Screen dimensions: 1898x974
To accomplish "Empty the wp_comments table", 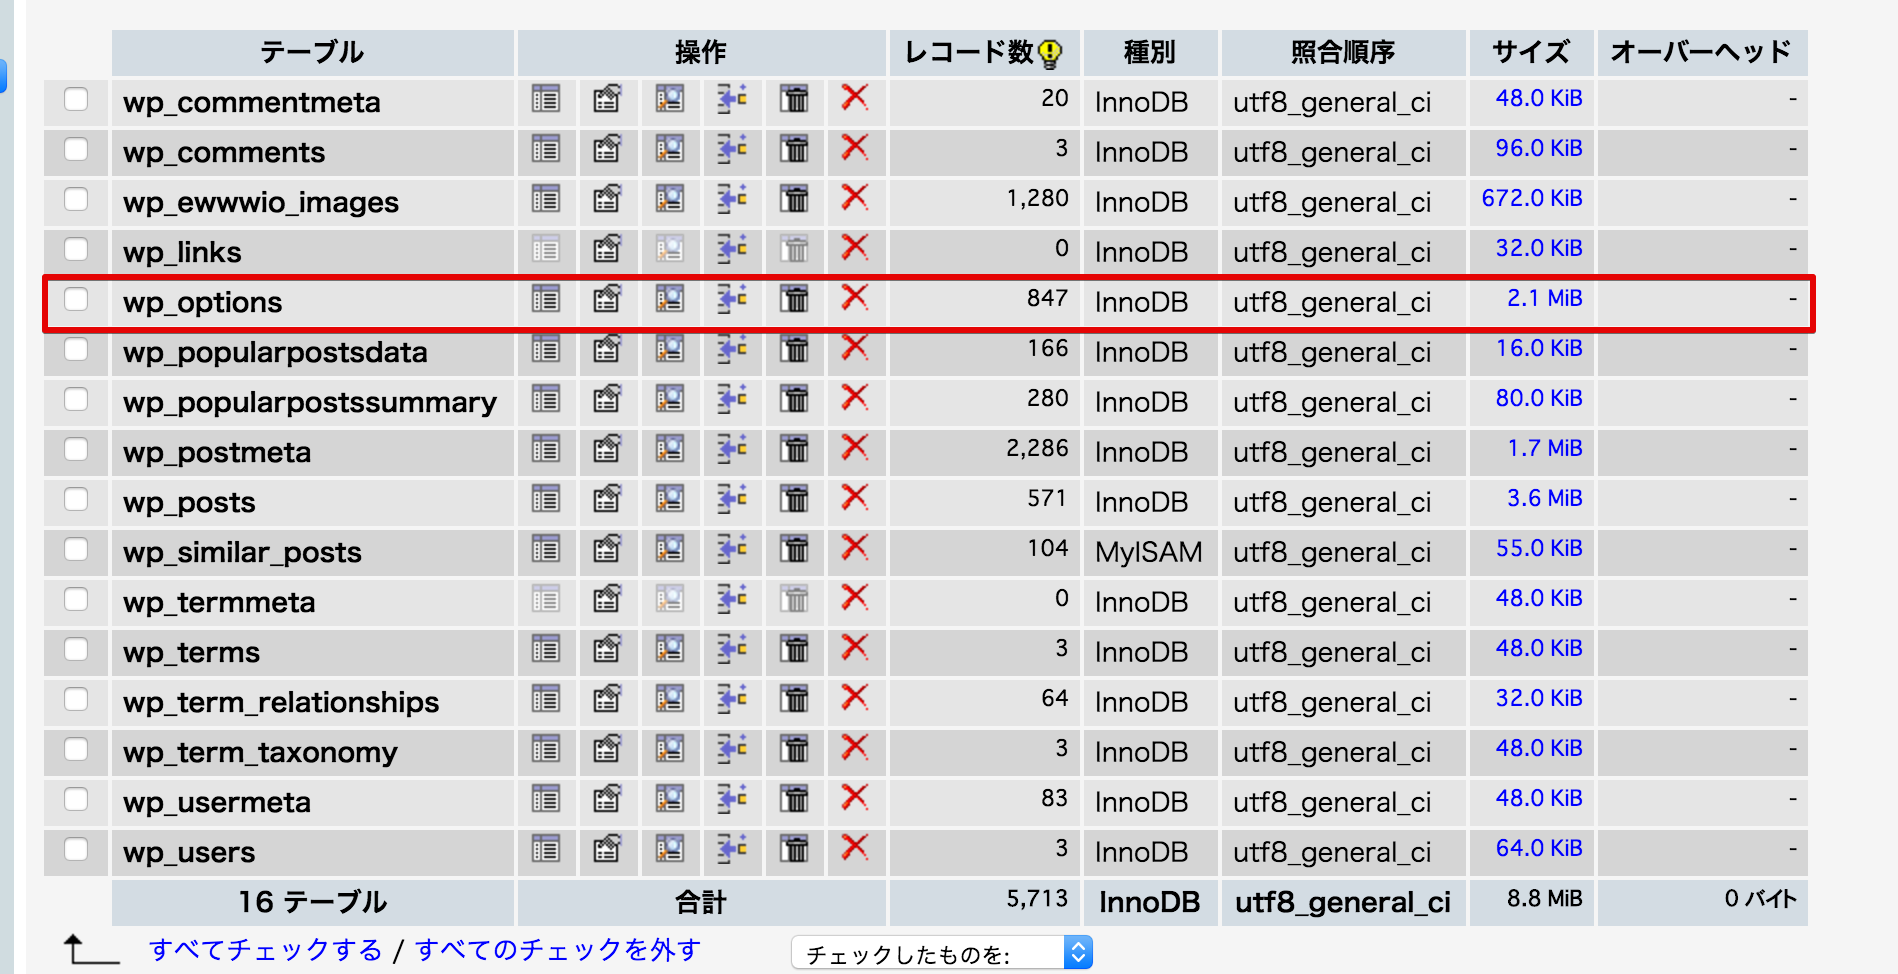I will [x=794, y=149].
